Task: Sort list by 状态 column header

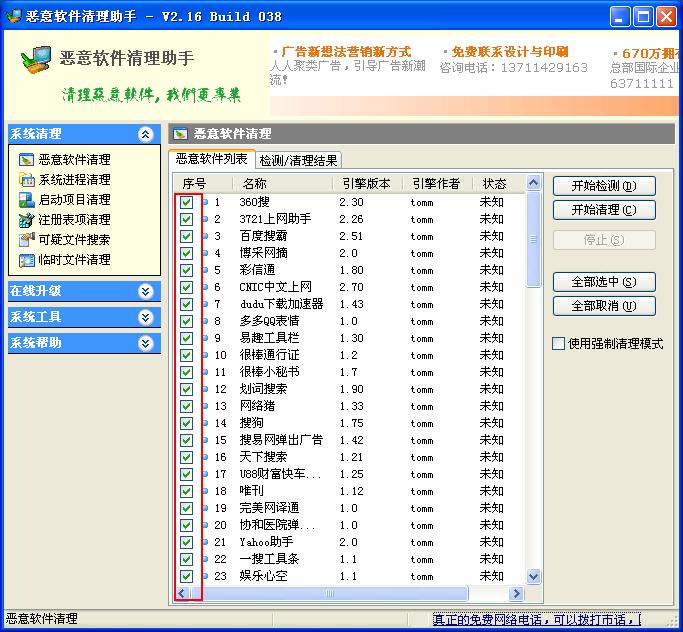Action: 499,183
